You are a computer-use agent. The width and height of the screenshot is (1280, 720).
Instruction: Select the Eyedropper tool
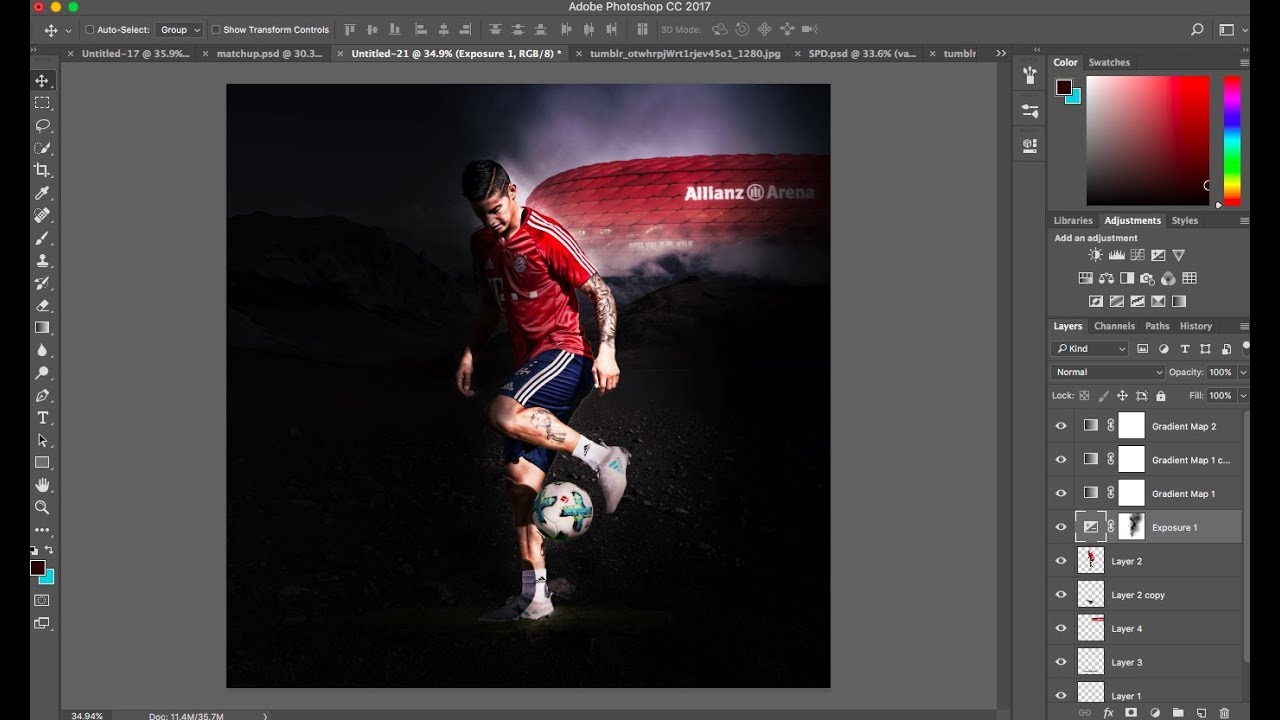click(x=42, y=193)
